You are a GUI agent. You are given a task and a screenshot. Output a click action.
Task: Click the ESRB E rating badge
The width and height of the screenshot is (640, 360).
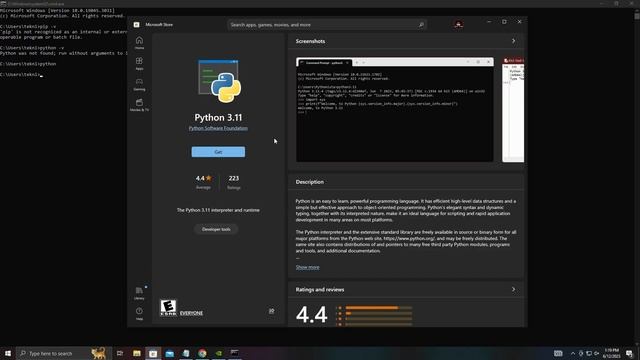(168, 308)
